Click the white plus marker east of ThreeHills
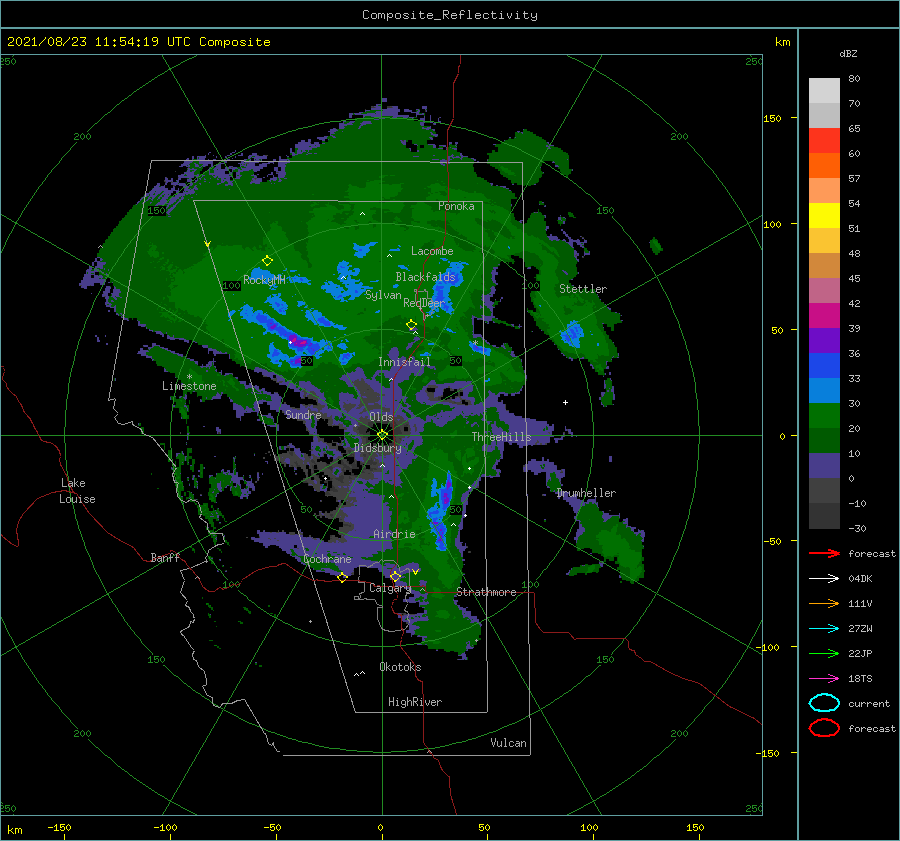The height and width of the screenshot is (841, 900). coord(565,402)
